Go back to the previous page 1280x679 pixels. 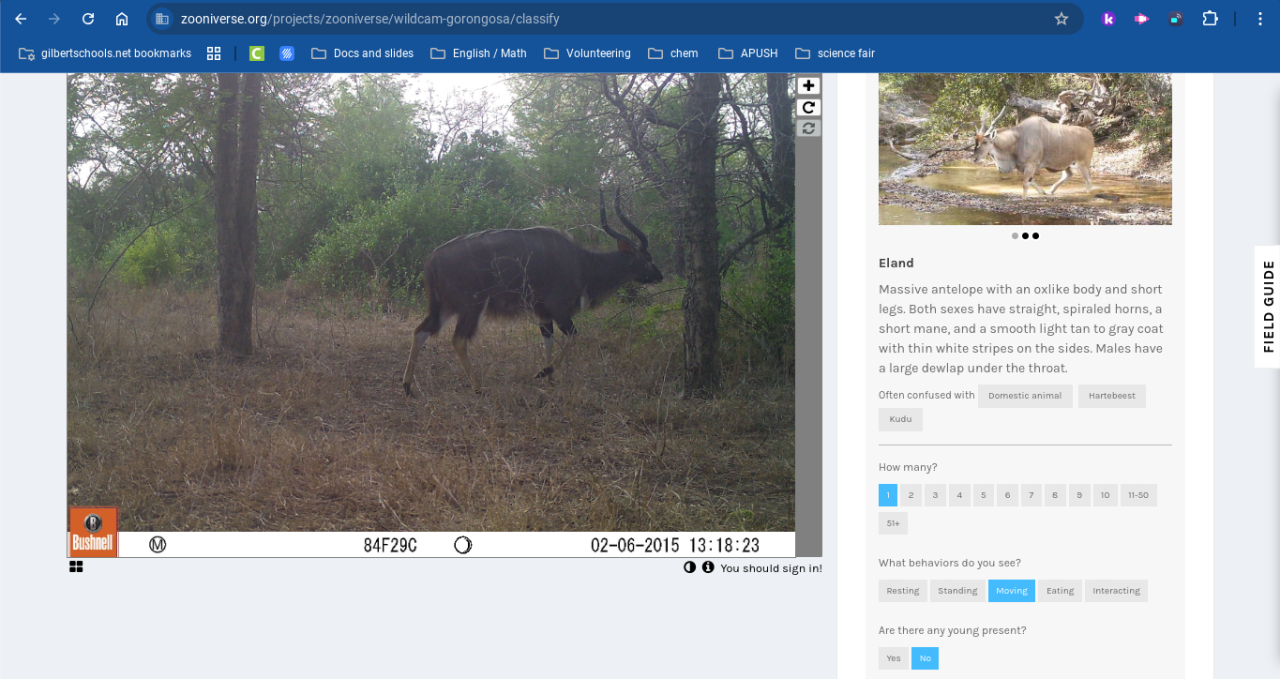(21, 19)
